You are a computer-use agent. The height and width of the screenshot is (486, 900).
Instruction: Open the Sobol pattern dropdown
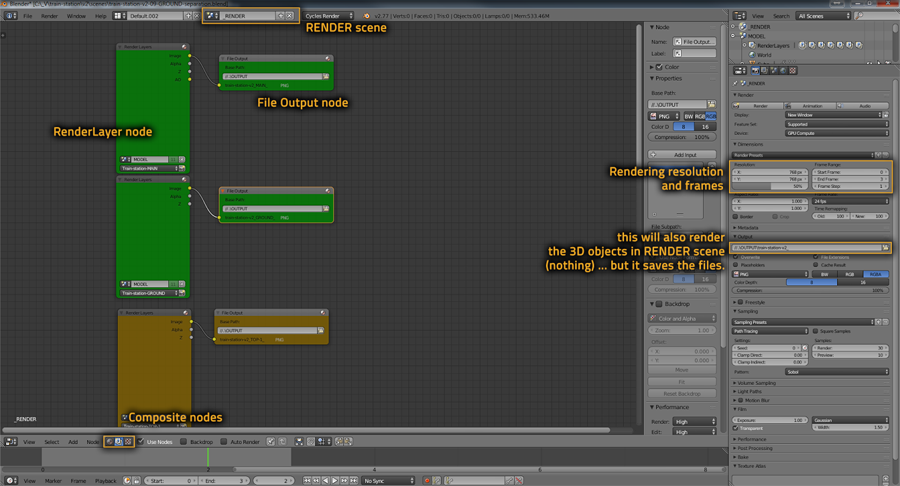[837, 372]
